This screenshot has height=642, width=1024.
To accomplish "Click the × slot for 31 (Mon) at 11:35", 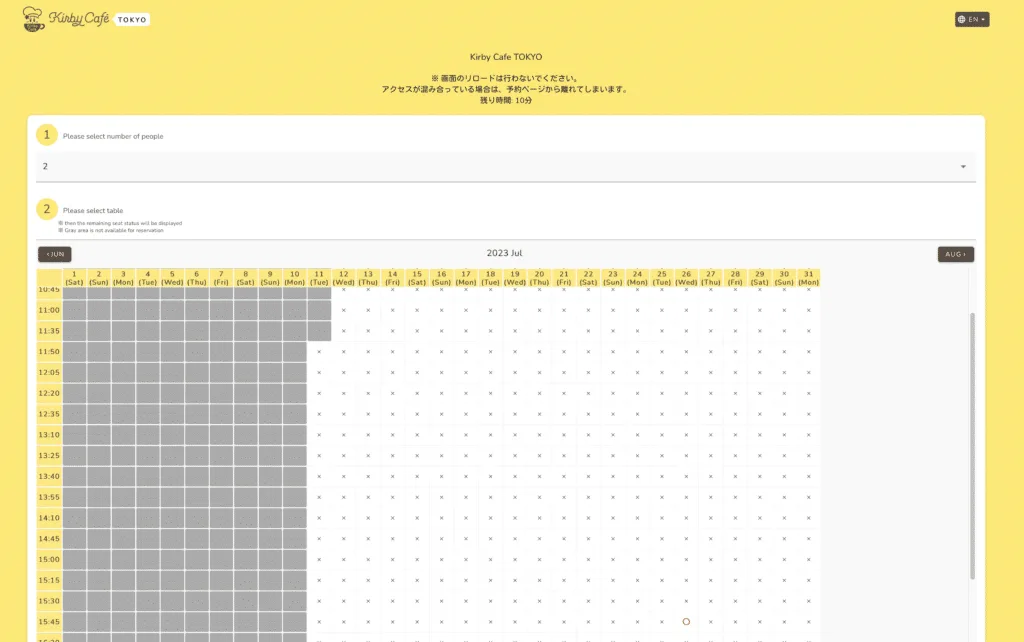I will [808, 331].
